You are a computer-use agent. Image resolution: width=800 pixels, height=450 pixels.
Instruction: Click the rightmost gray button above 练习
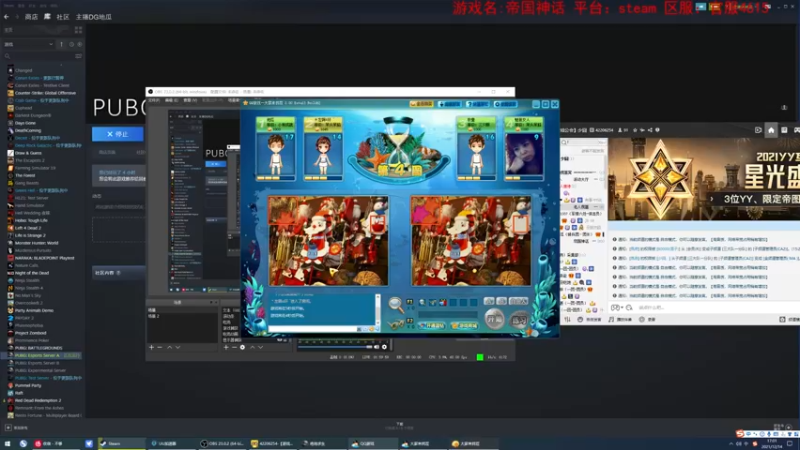[x=518, y=301]
